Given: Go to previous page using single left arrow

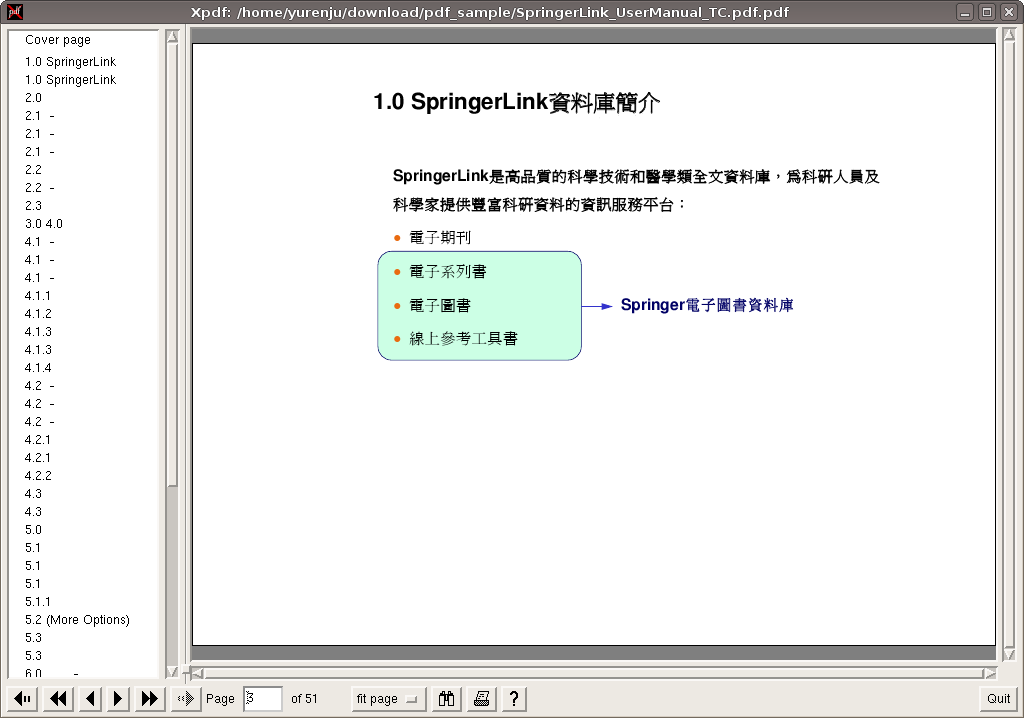Looking at the screenshot, I should 90,699.
